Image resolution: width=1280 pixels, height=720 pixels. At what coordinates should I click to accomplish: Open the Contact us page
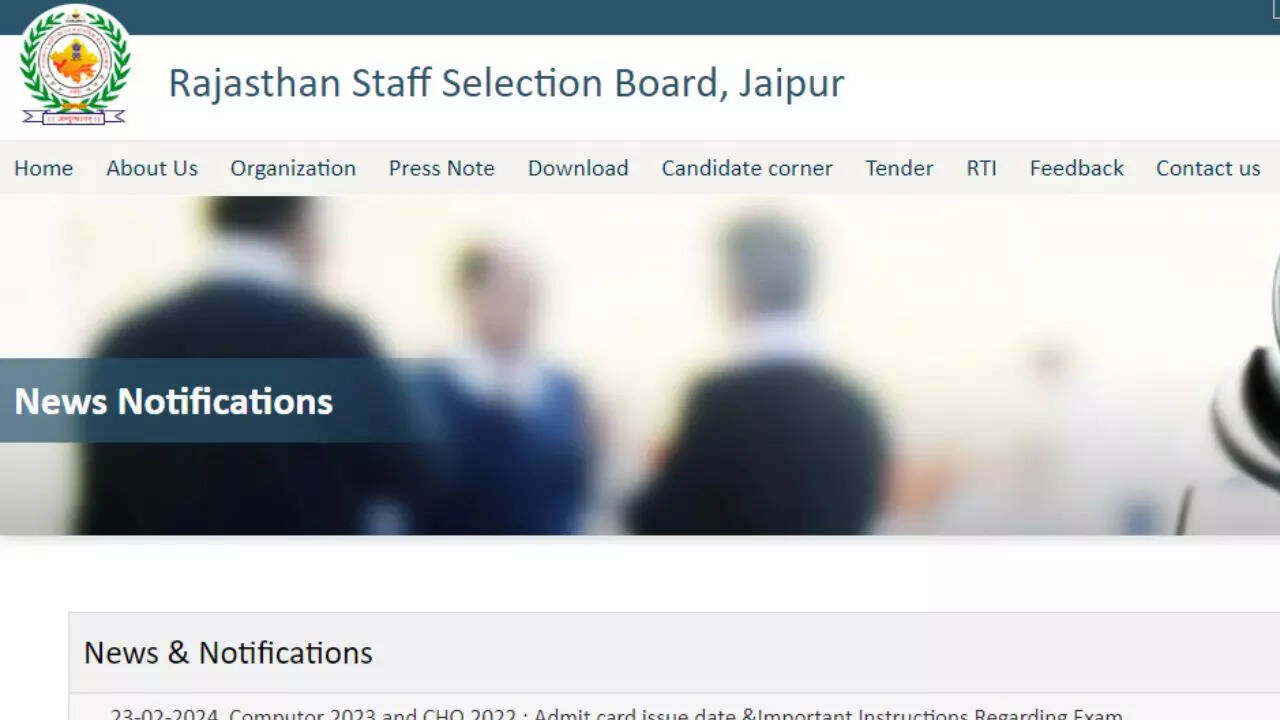coord(1208,168)
